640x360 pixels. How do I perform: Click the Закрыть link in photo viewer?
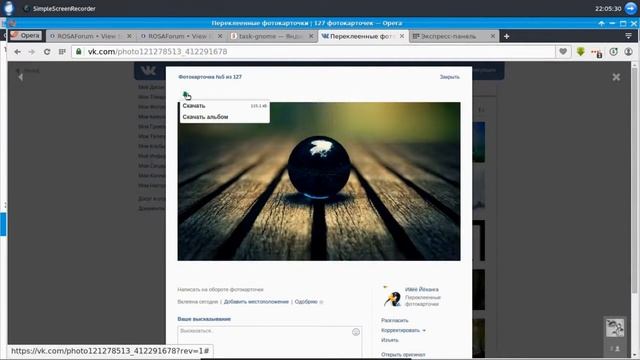click(449, 77)
